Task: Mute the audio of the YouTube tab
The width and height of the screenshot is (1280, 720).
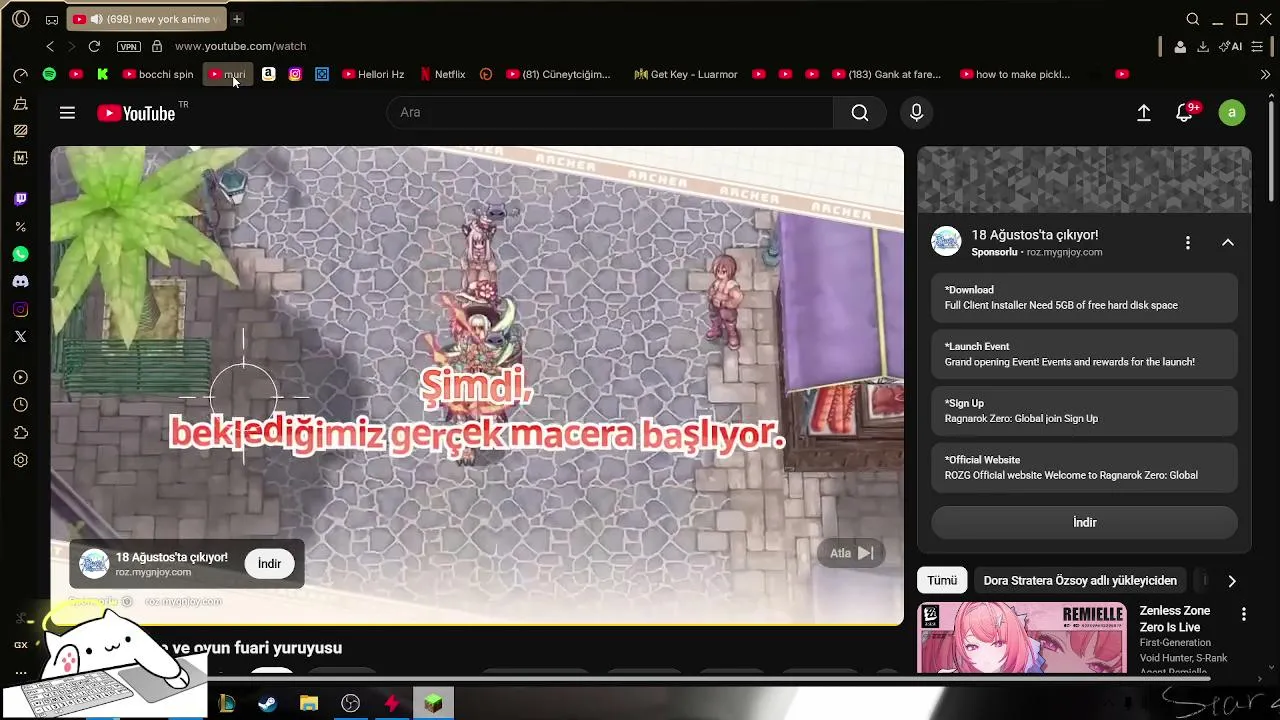Action: click(96, 19)
